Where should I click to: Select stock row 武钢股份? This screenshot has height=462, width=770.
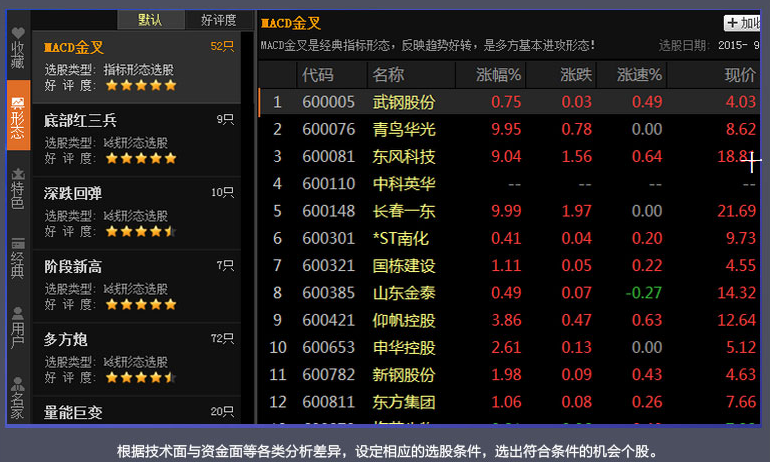point(509,102)
